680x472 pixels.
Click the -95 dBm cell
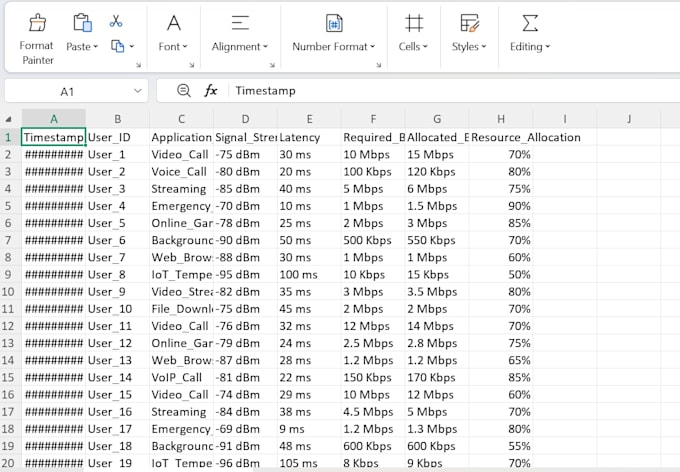click(245, 274)
